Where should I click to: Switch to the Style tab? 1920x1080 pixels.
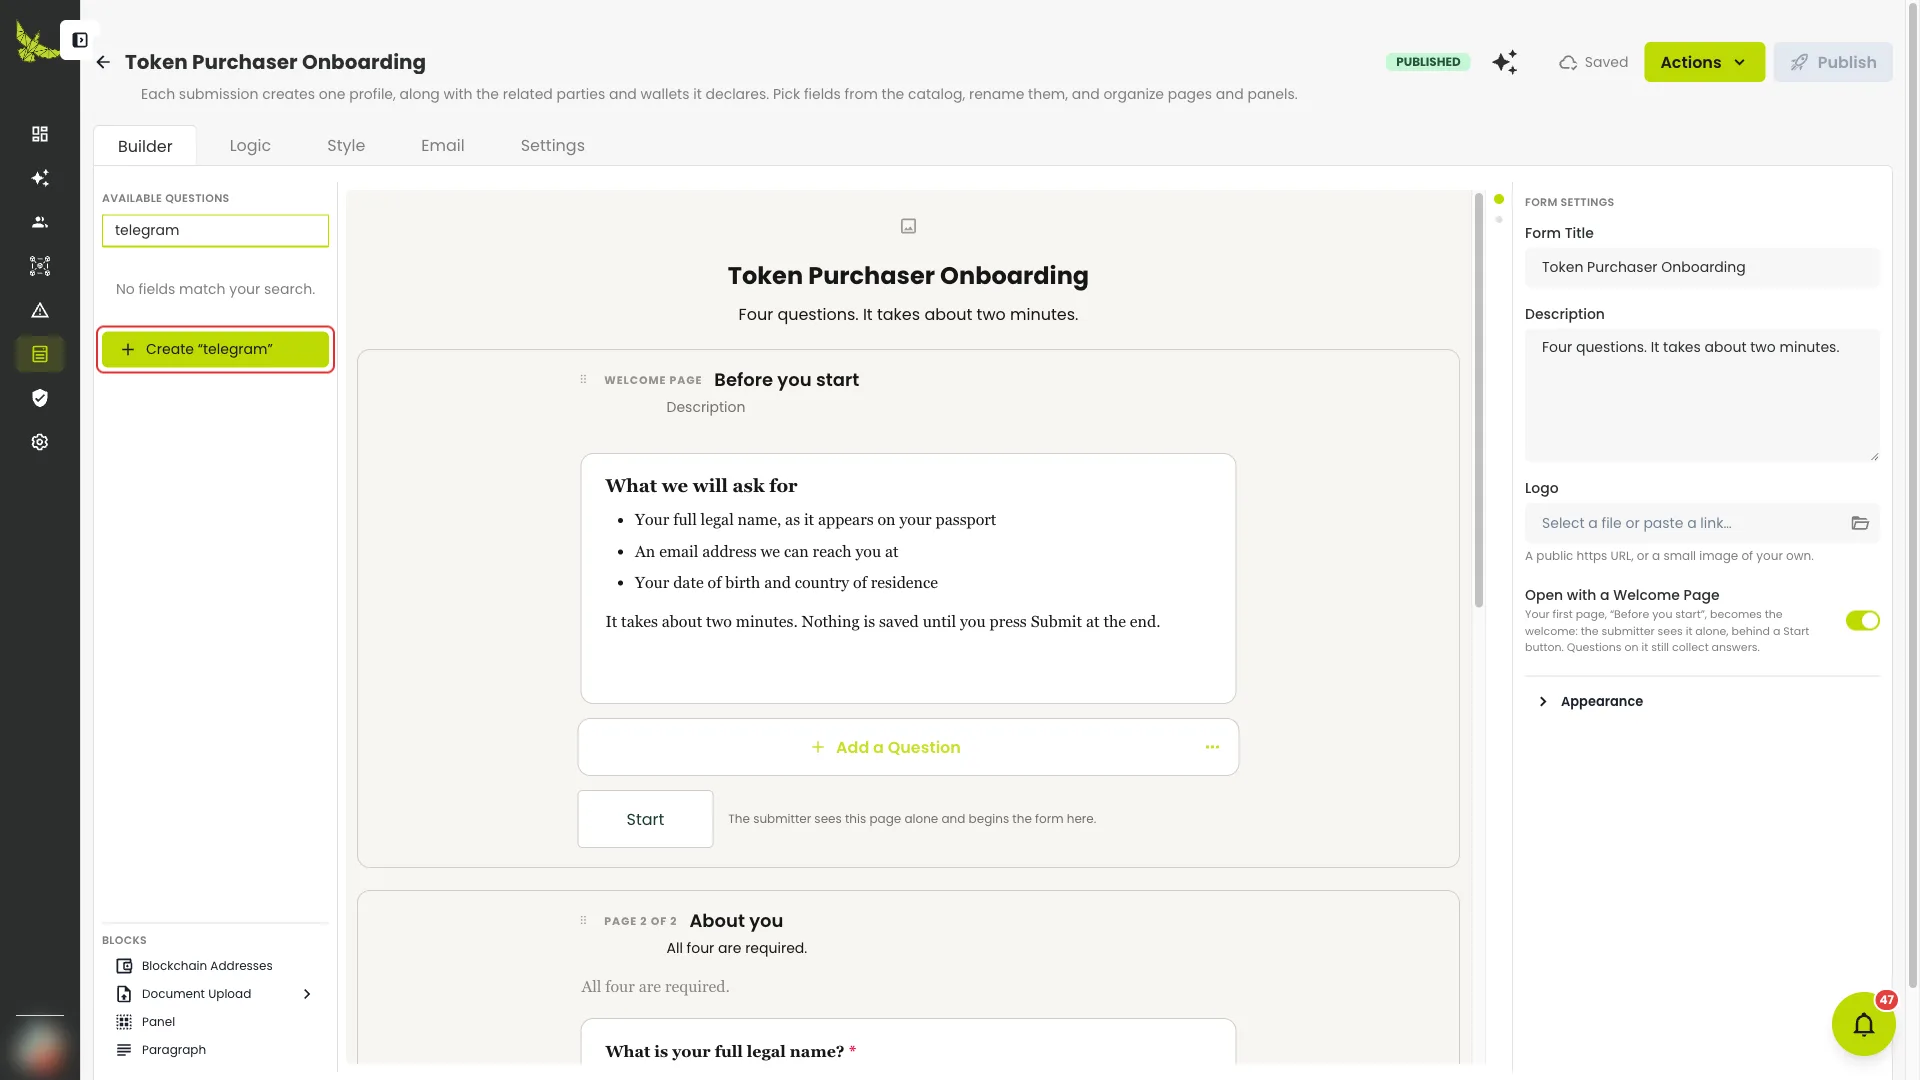point(346,145)
